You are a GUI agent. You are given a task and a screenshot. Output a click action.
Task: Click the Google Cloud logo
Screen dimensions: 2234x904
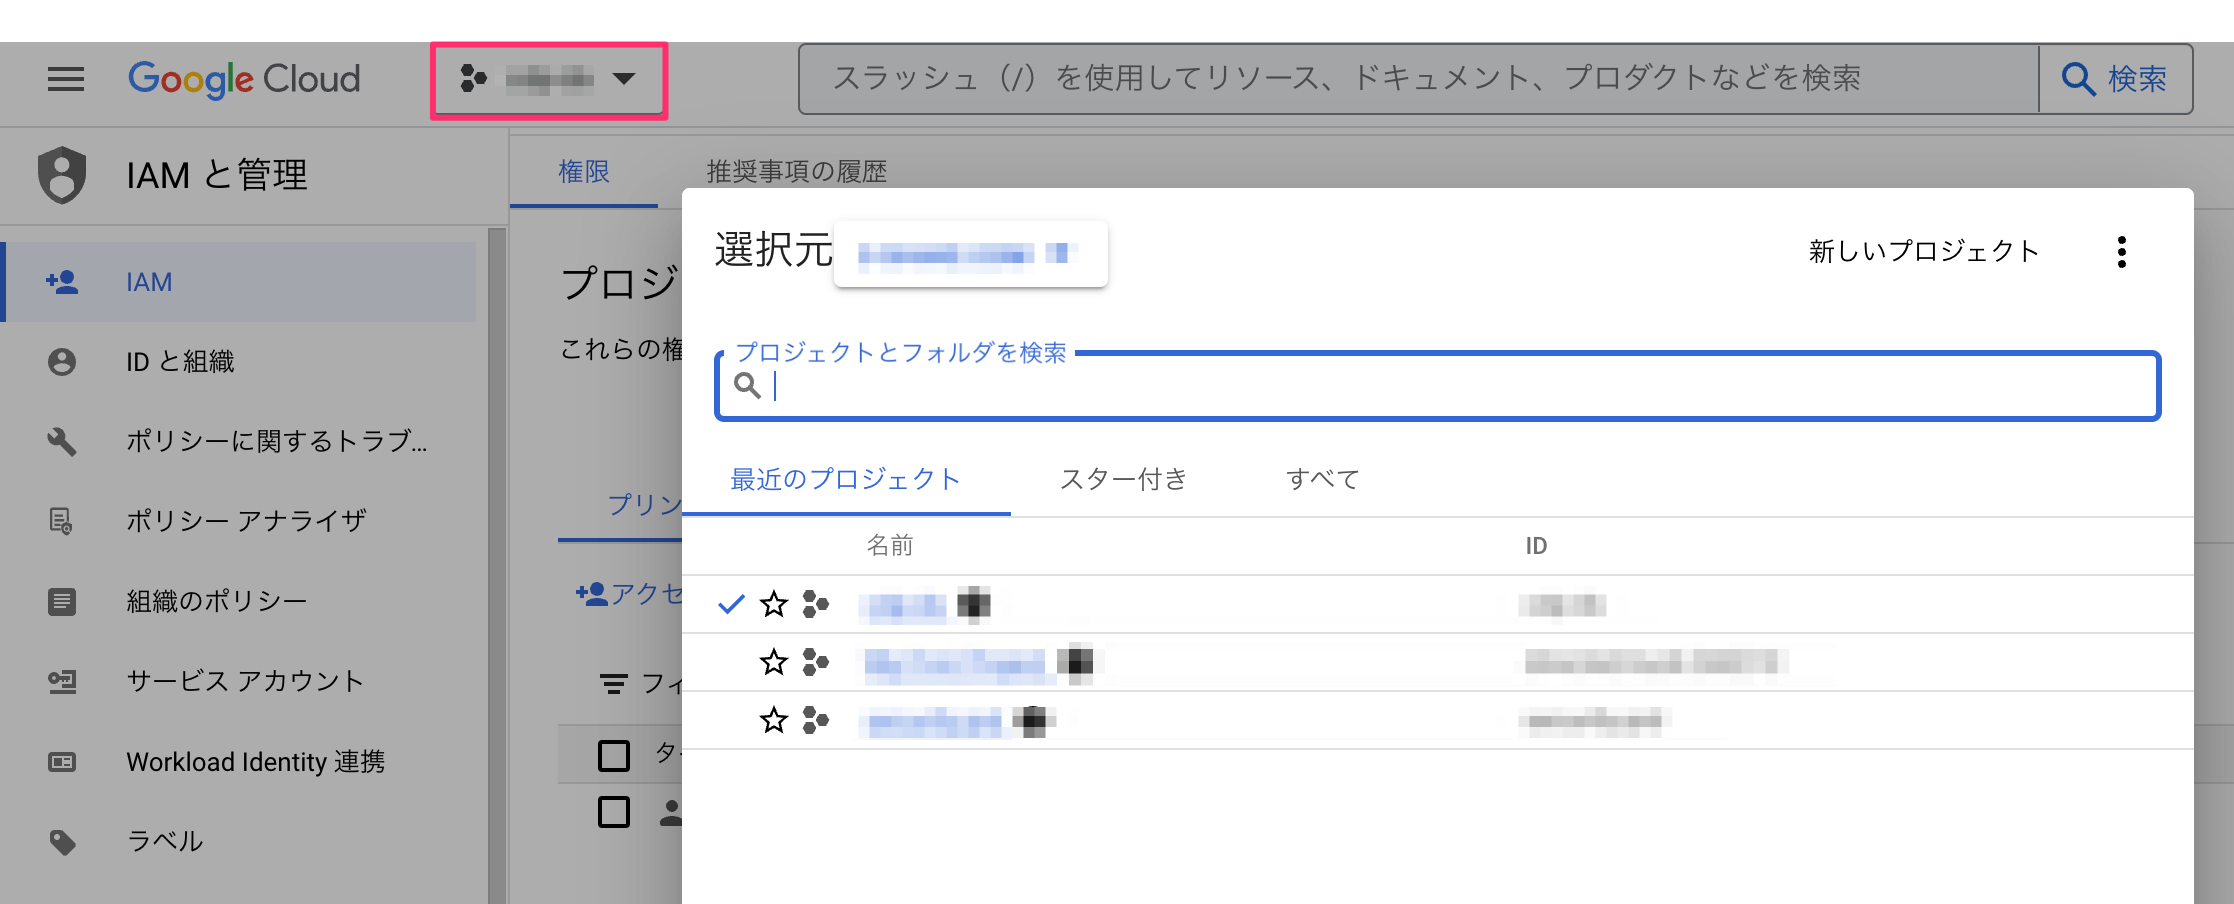tap(244, 79)
